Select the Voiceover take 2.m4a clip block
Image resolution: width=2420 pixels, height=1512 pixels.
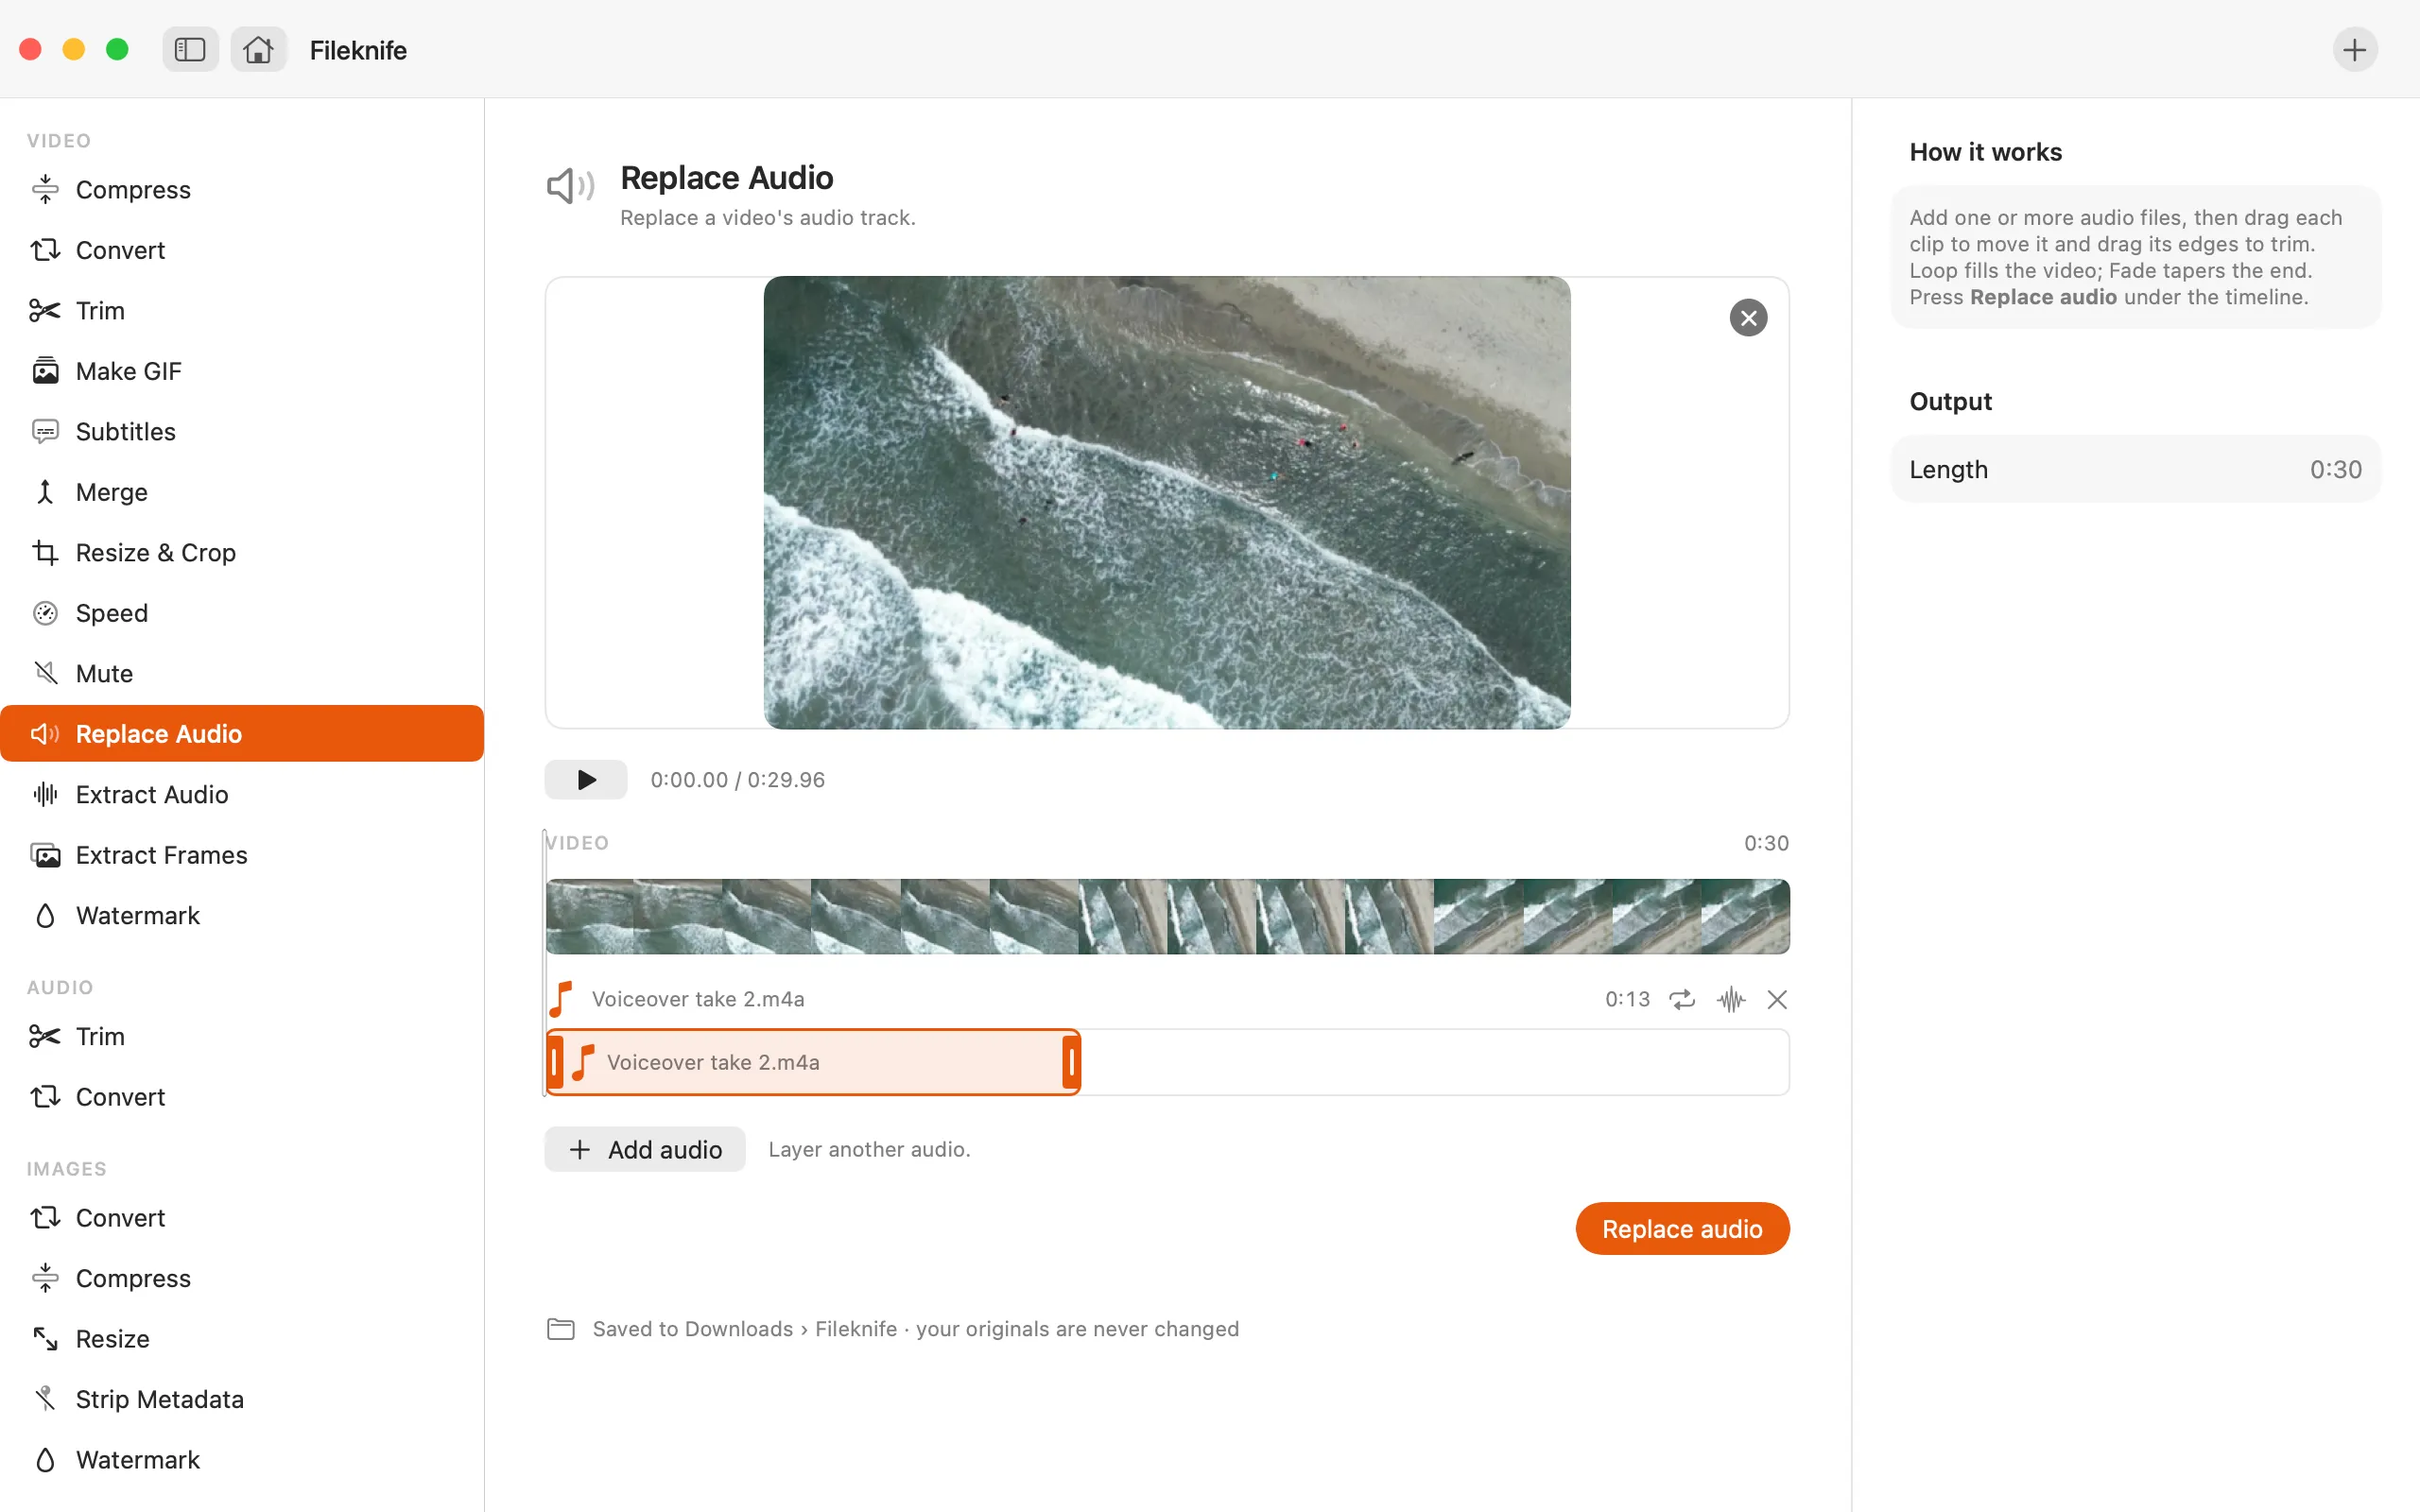click(x=813, y=1062)
